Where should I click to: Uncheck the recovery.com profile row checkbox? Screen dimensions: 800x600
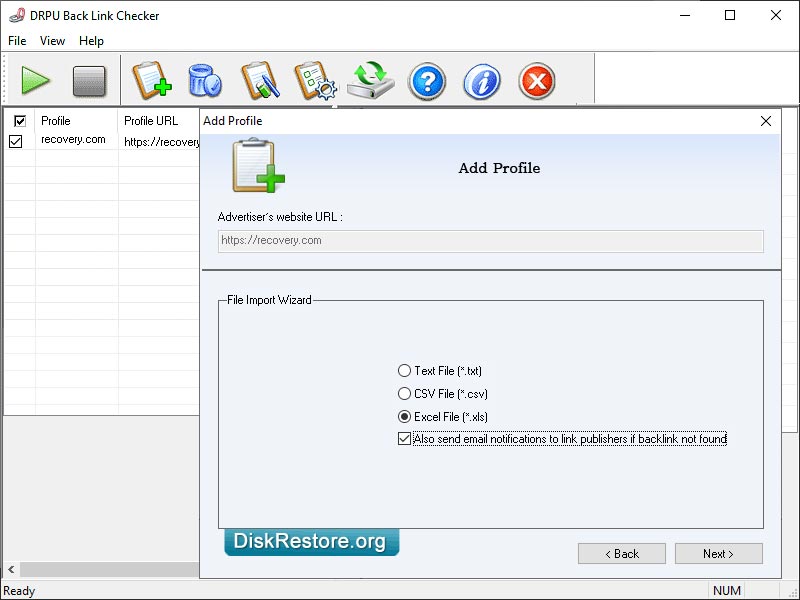[16, 142]
